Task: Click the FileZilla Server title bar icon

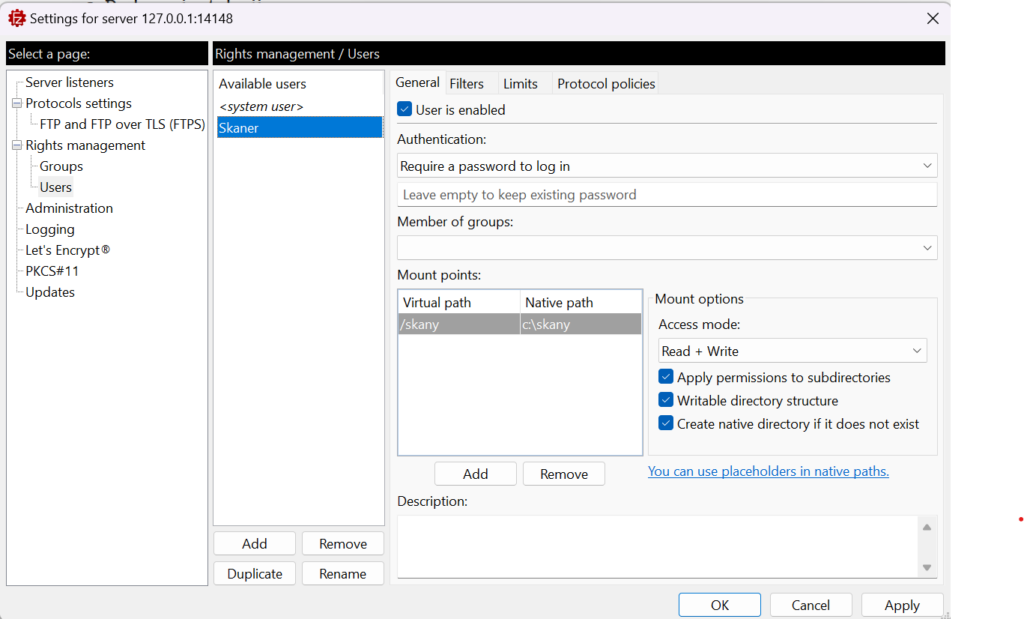Action: click(16, 18)
